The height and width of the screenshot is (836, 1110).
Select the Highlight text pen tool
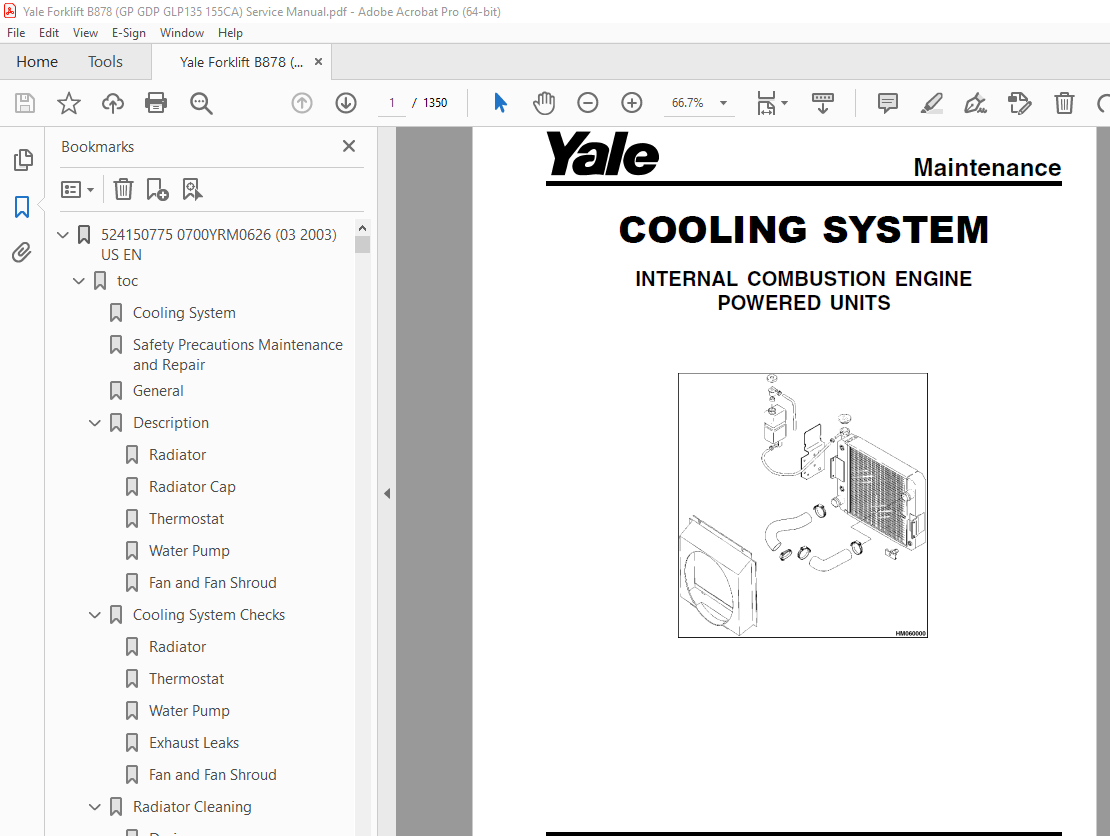point(932,103)
